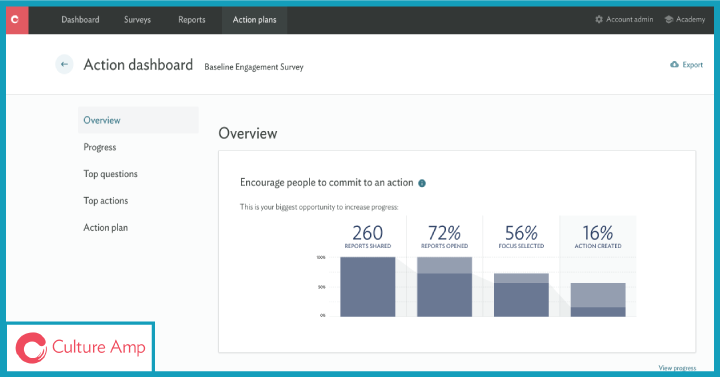The image size is (720, 377).
Task: Click the View progress link
Action: pyautogui.click(x=677, y=368)
